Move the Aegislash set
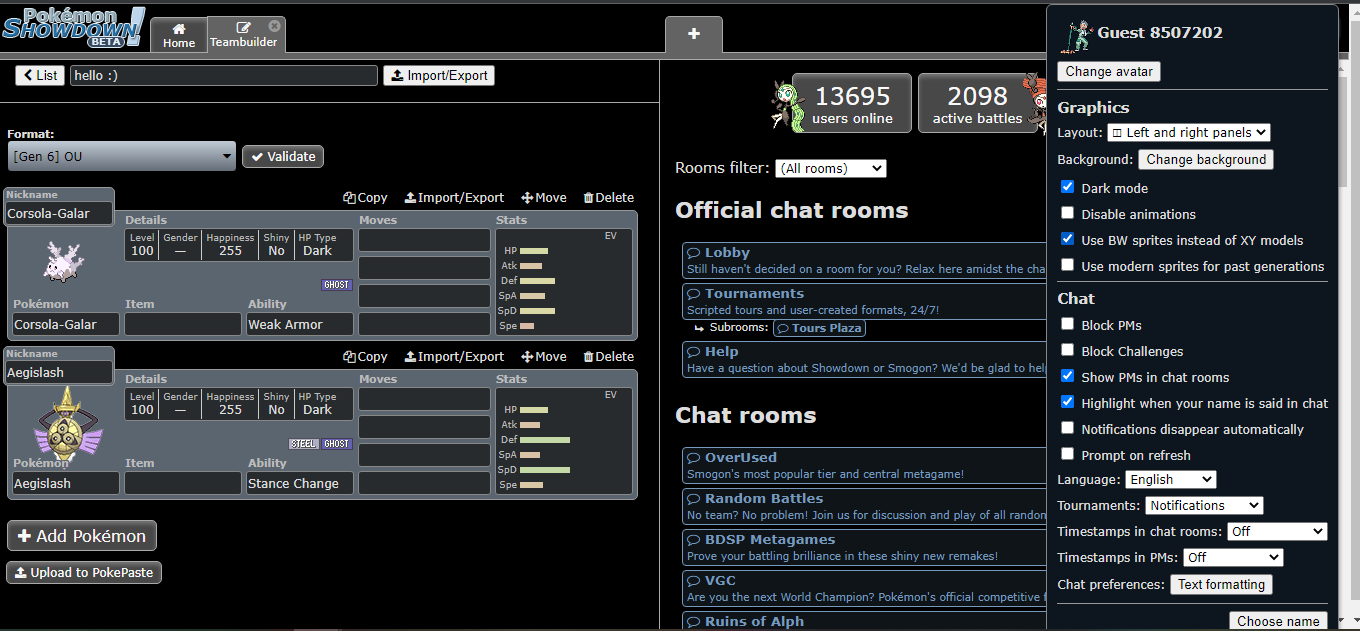The height and width of the screenshot is (631, 1360). click(544, 357)
